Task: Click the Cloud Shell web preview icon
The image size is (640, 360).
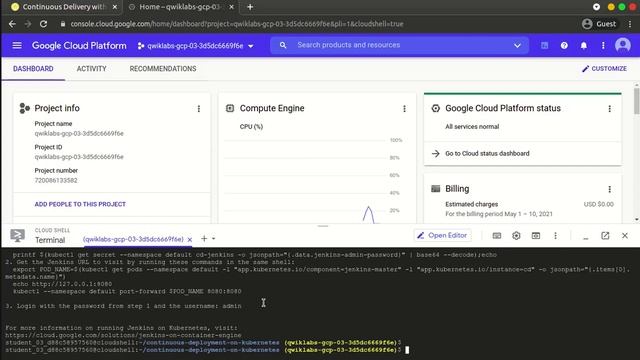Action: 536,236
